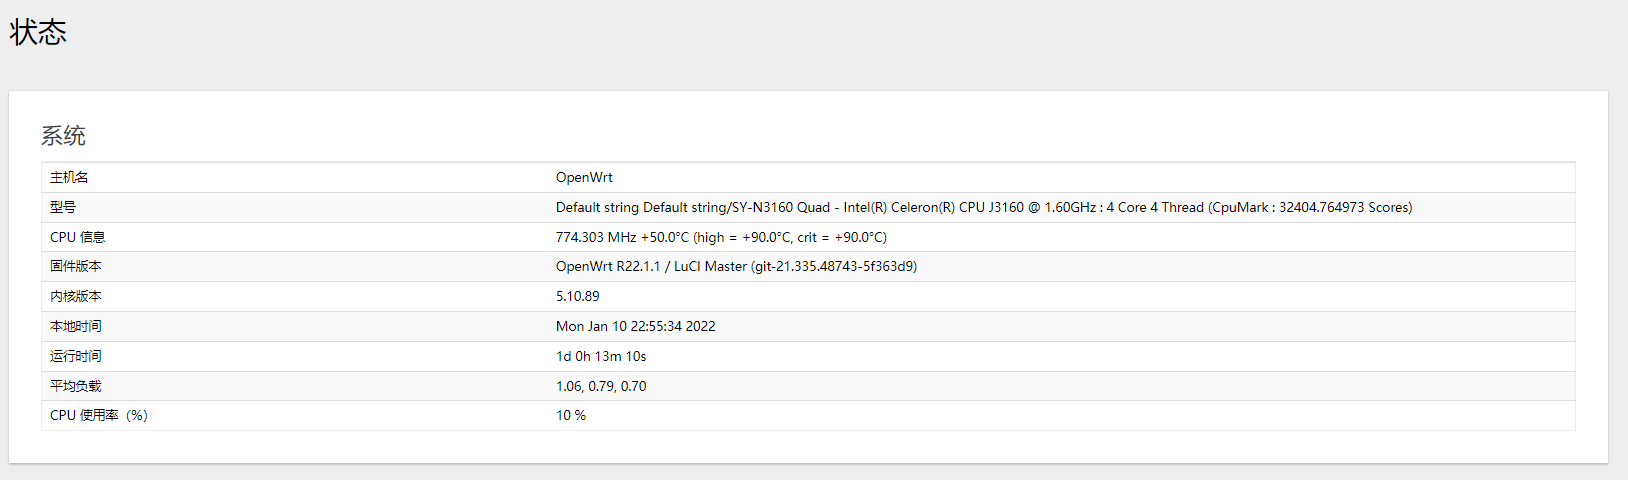Click the OpenWrt hostname value

[584, 177]
